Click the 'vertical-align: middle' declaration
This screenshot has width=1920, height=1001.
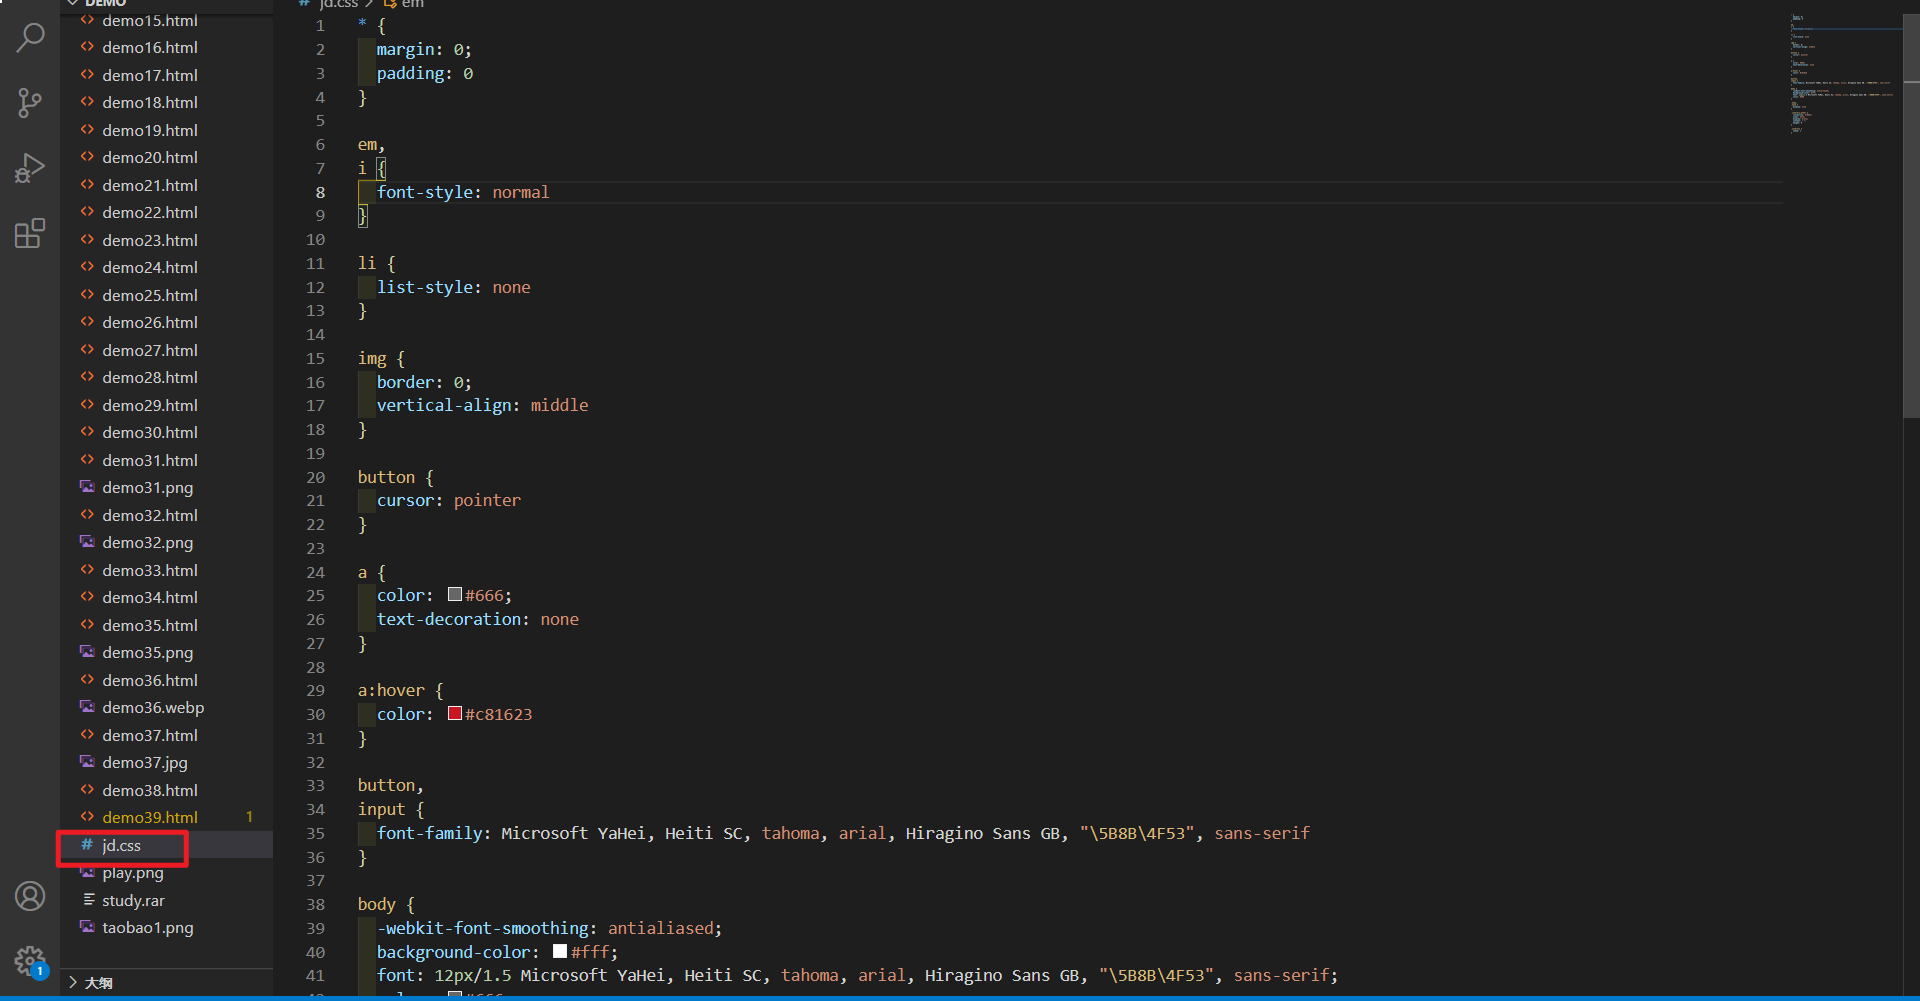[x=483, y=405]
